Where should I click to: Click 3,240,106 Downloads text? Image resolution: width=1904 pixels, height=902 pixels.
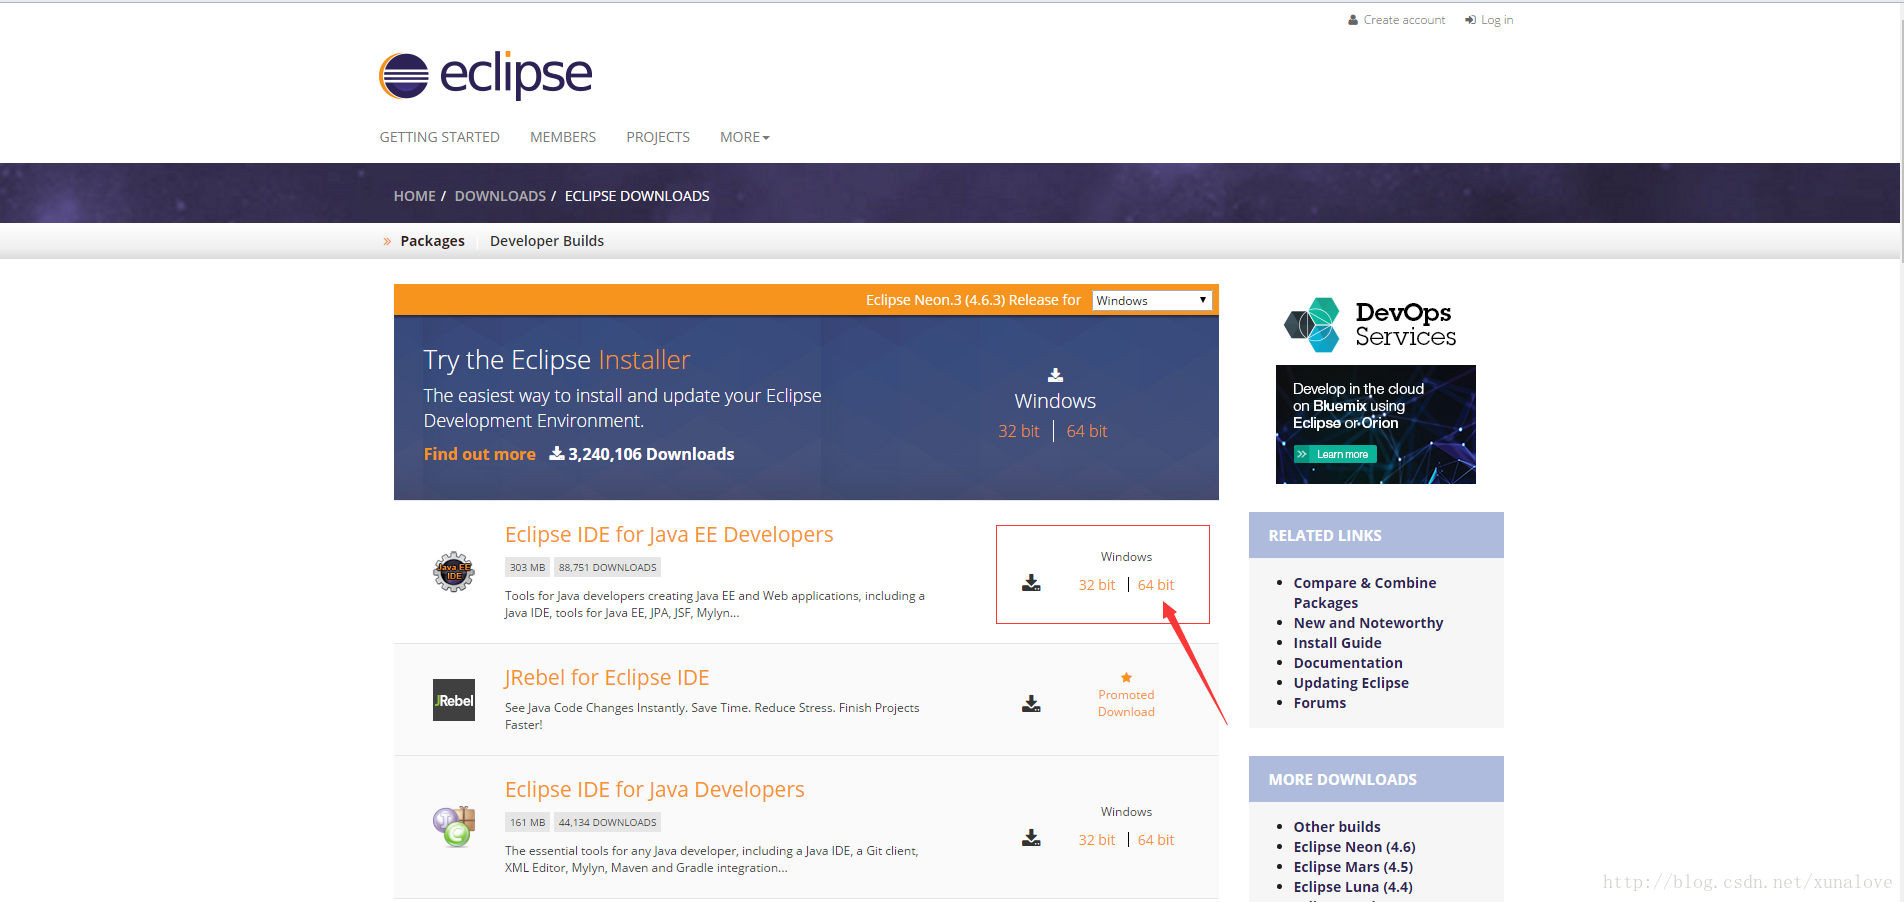(651, 454)
